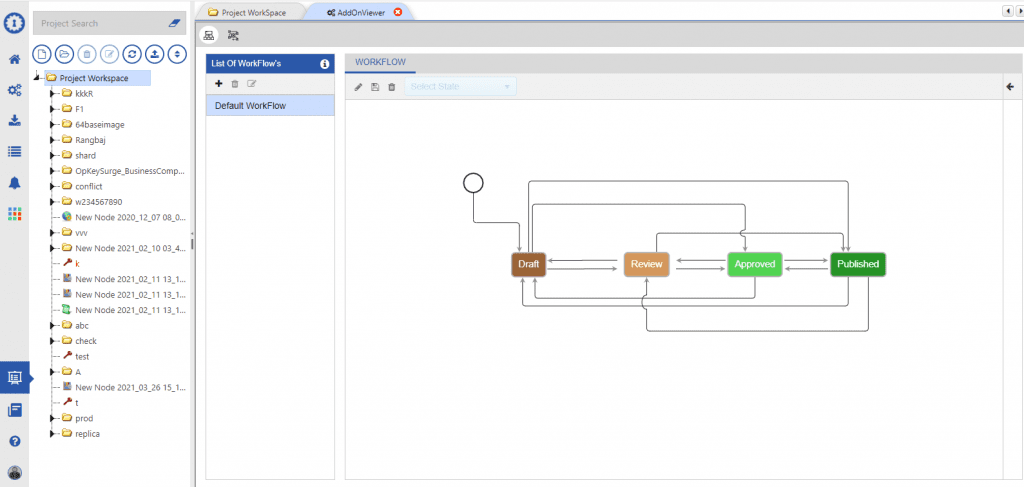The width and height of the screenshot is (1024, 487).
Task: Click the open folder icon in project toolbar
Action: (64, 54)
